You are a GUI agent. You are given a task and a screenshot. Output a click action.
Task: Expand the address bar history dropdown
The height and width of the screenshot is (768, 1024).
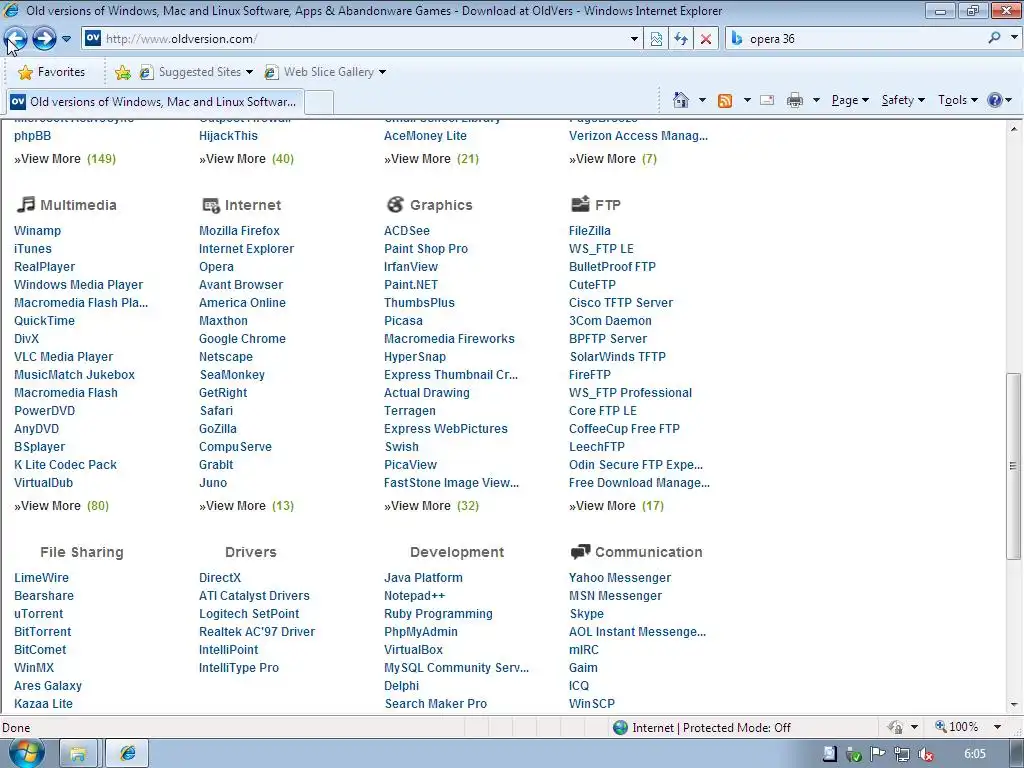tap(634, 39)
